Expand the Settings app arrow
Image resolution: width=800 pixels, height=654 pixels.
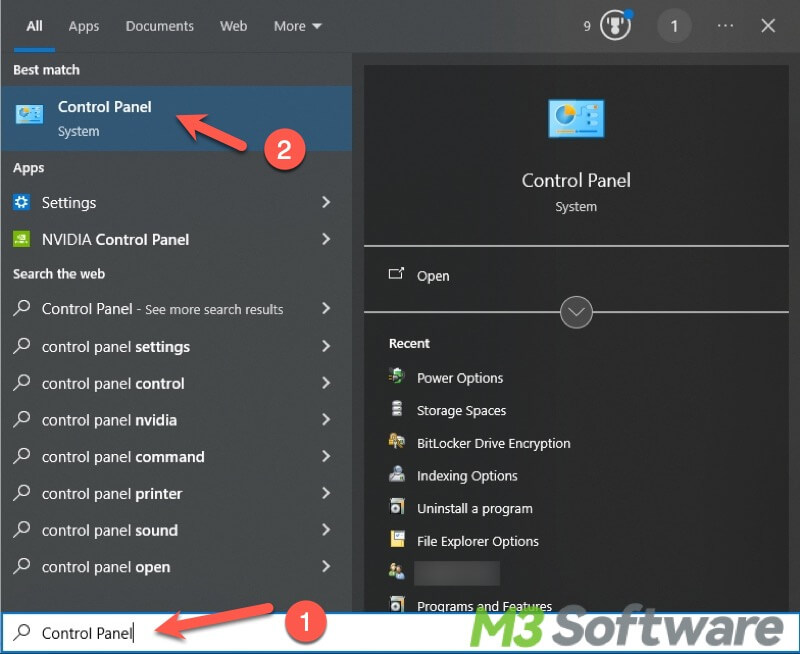coord(327,203)
